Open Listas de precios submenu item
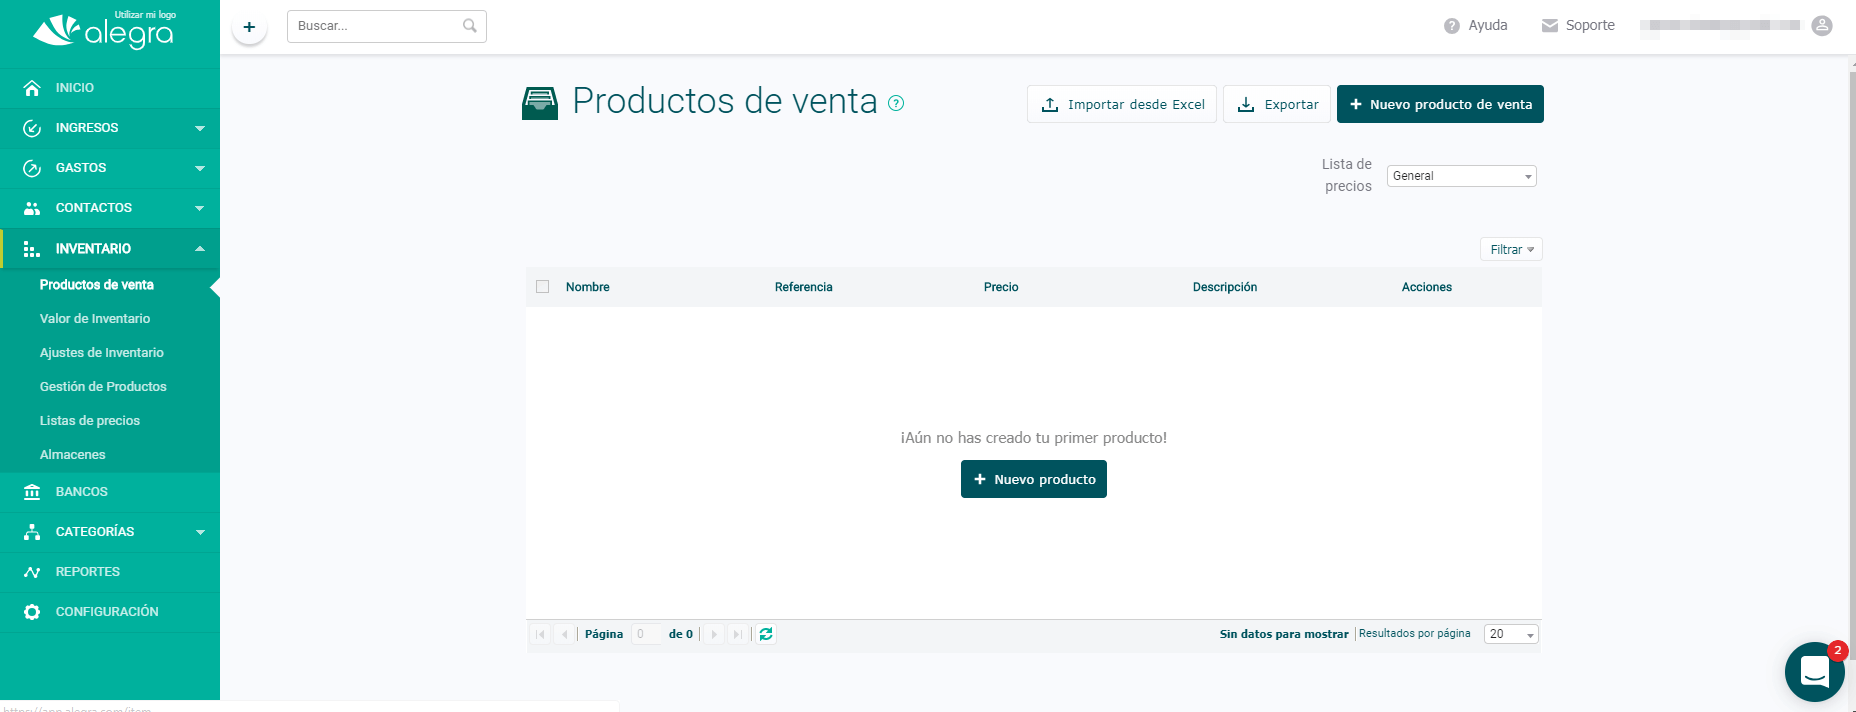1856x712 pixels. click(x=90, y=421)
